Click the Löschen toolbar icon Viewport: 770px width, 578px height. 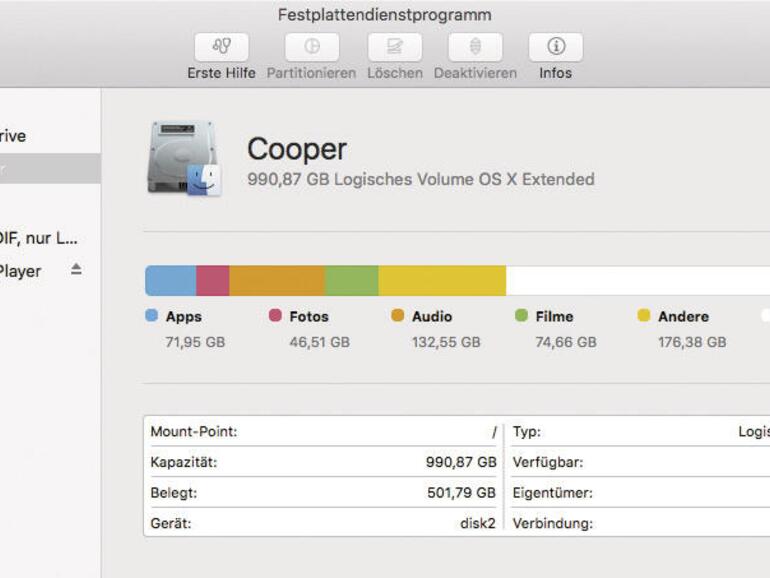(394, 47)
